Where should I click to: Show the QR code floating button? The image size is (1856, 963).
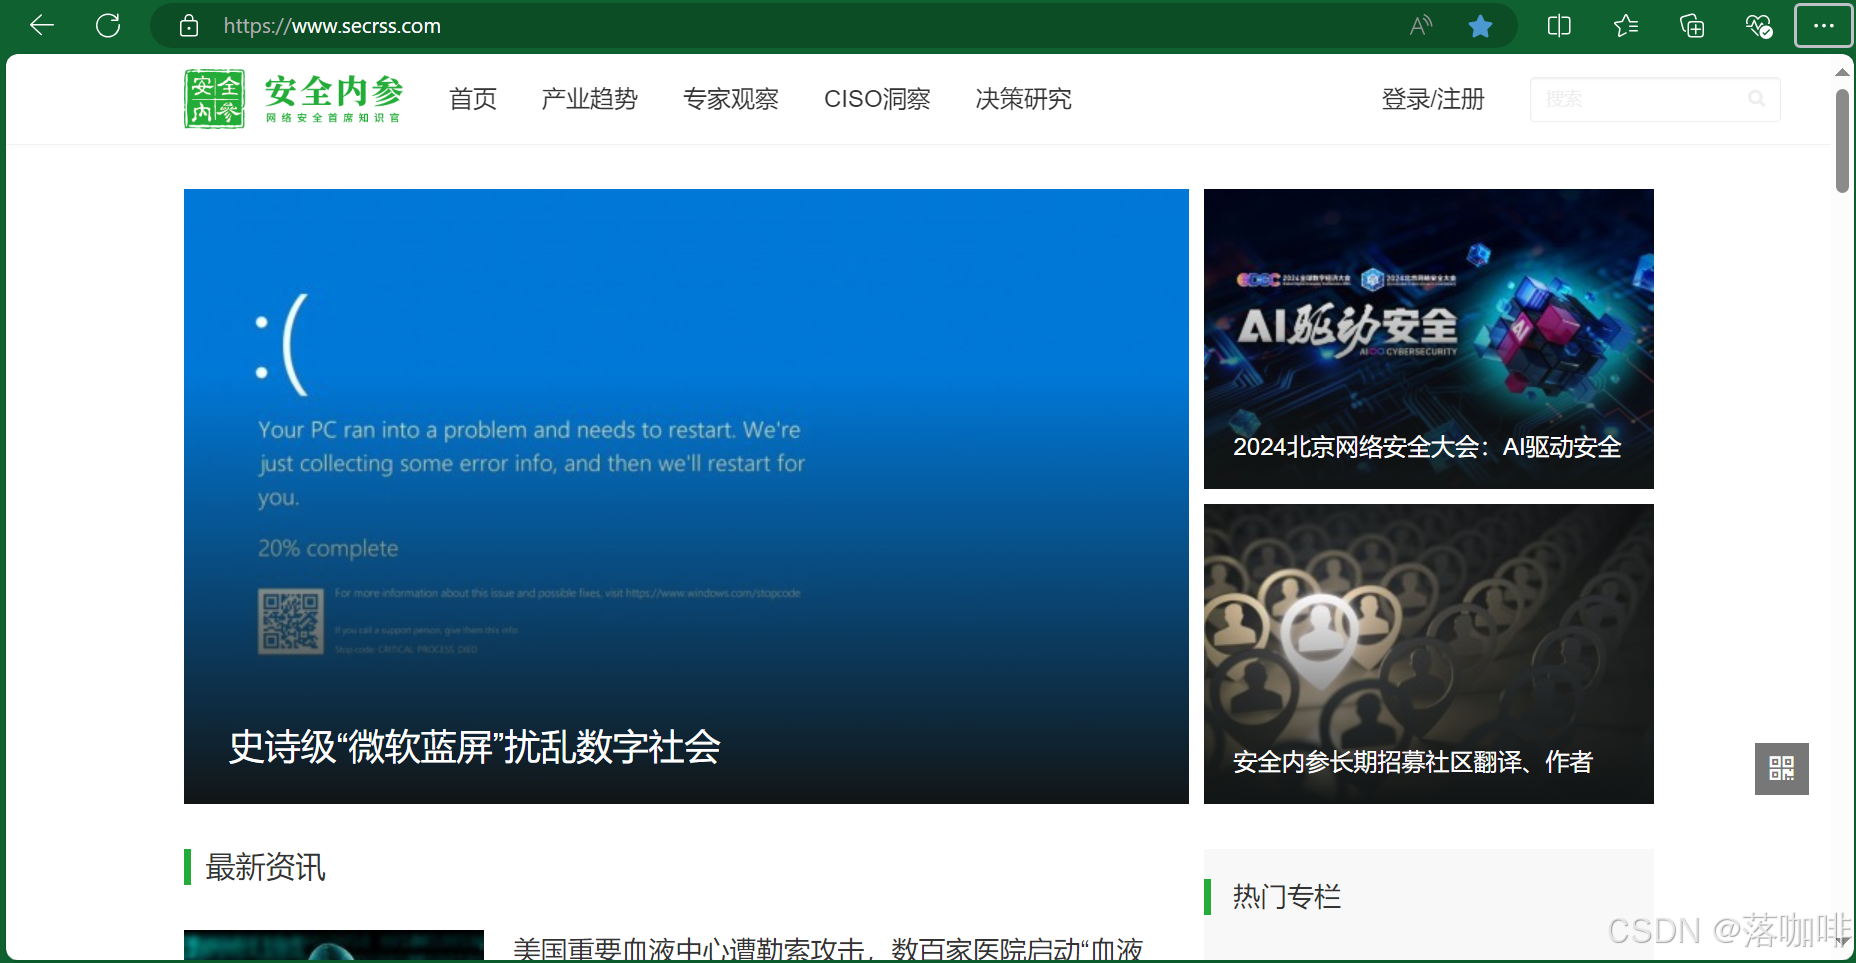tap(1782, 769)
